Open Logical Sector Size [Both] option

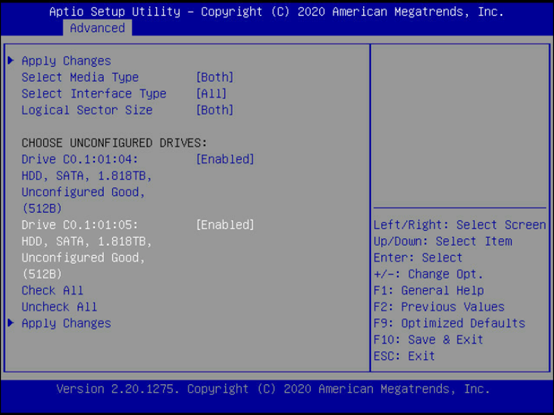215,110
